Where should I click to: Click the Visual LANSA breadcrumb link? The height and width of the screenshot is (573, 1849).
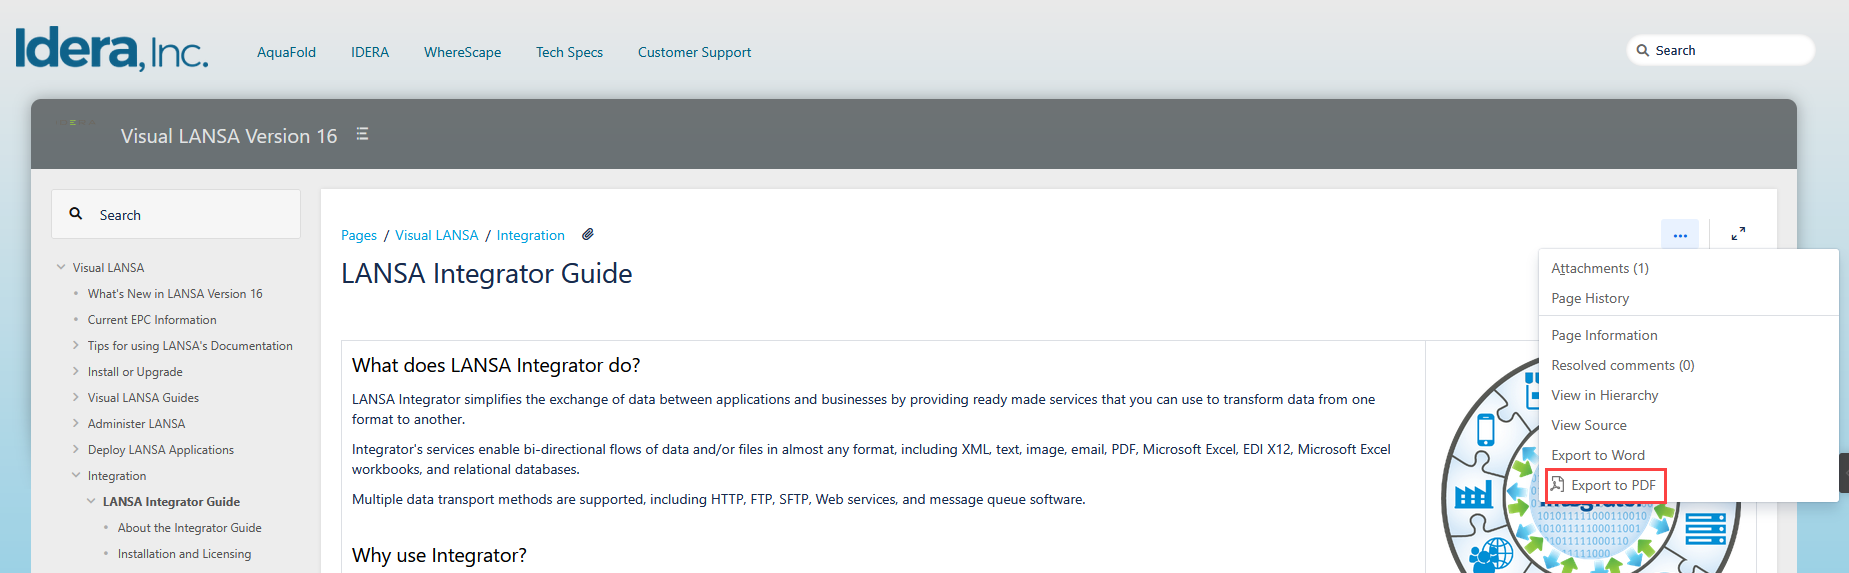(436, 235)
